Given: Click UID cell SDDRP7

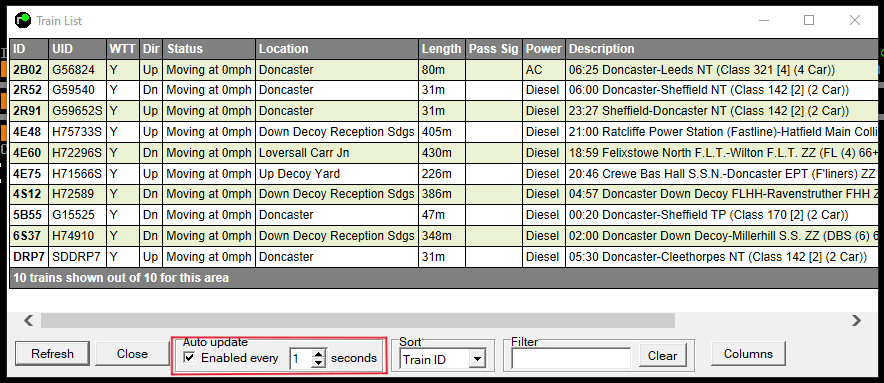Looking at the screenshot, I should (78, 257).
